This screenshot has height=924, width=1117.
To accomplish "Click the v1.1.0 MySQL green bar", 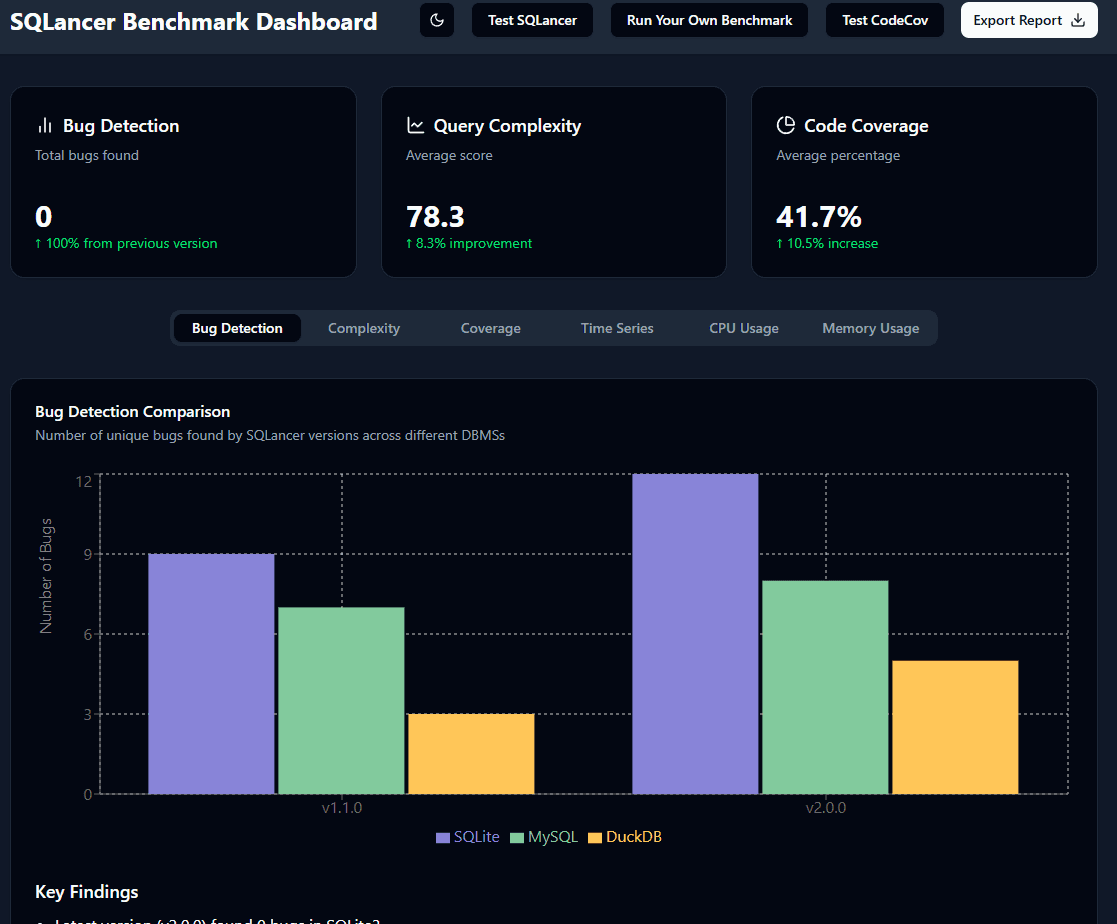I will [x=341, y=700].
